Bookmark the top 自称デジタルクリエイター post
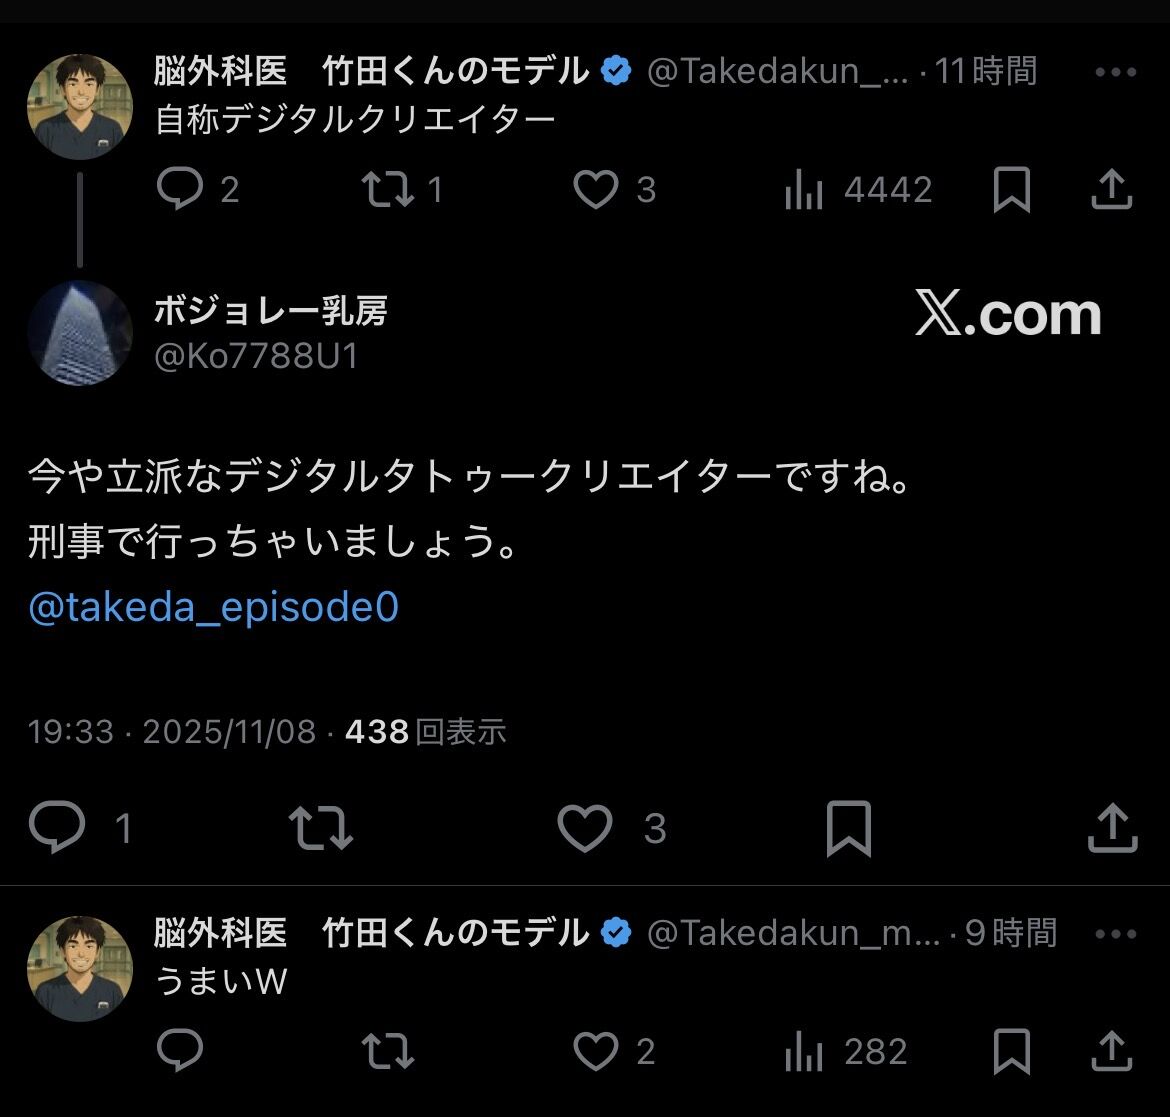This screenshot has width=1170, height=1117. [1012, 190]
